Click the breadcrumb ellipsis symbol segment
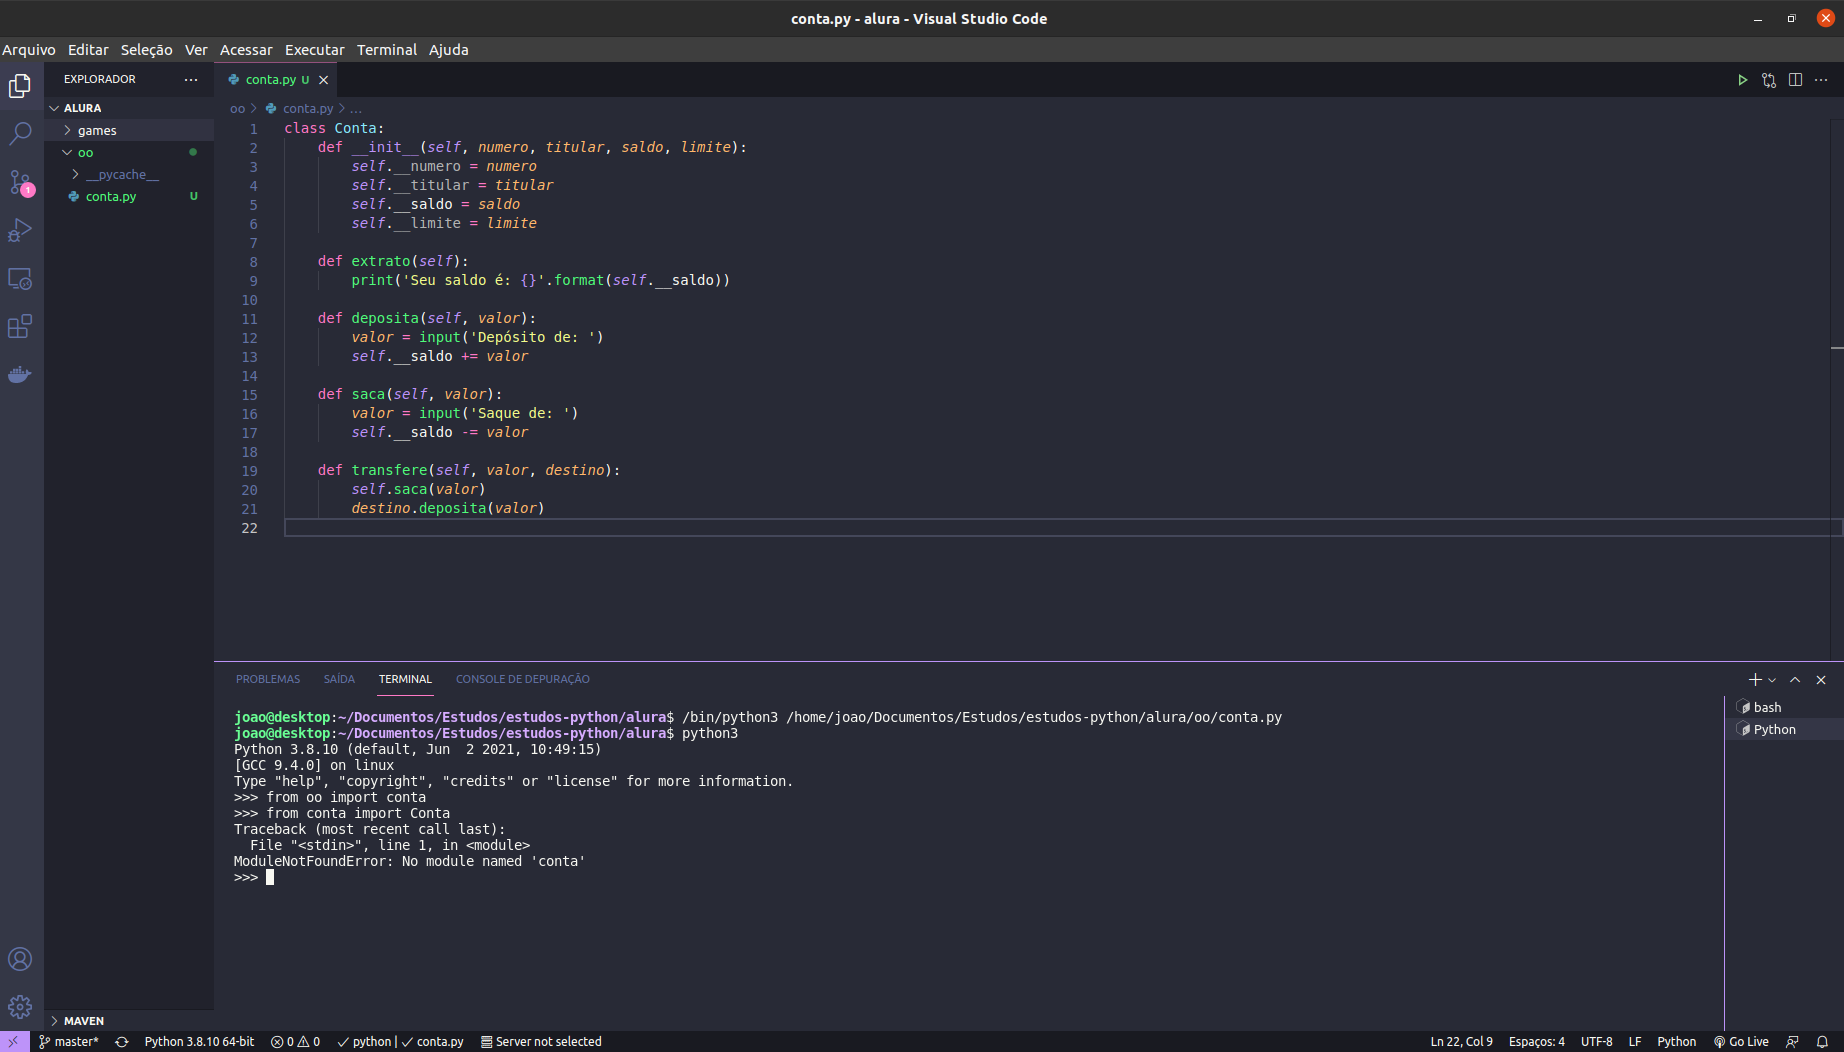The image size is (1844, 1052). [356, 108]
